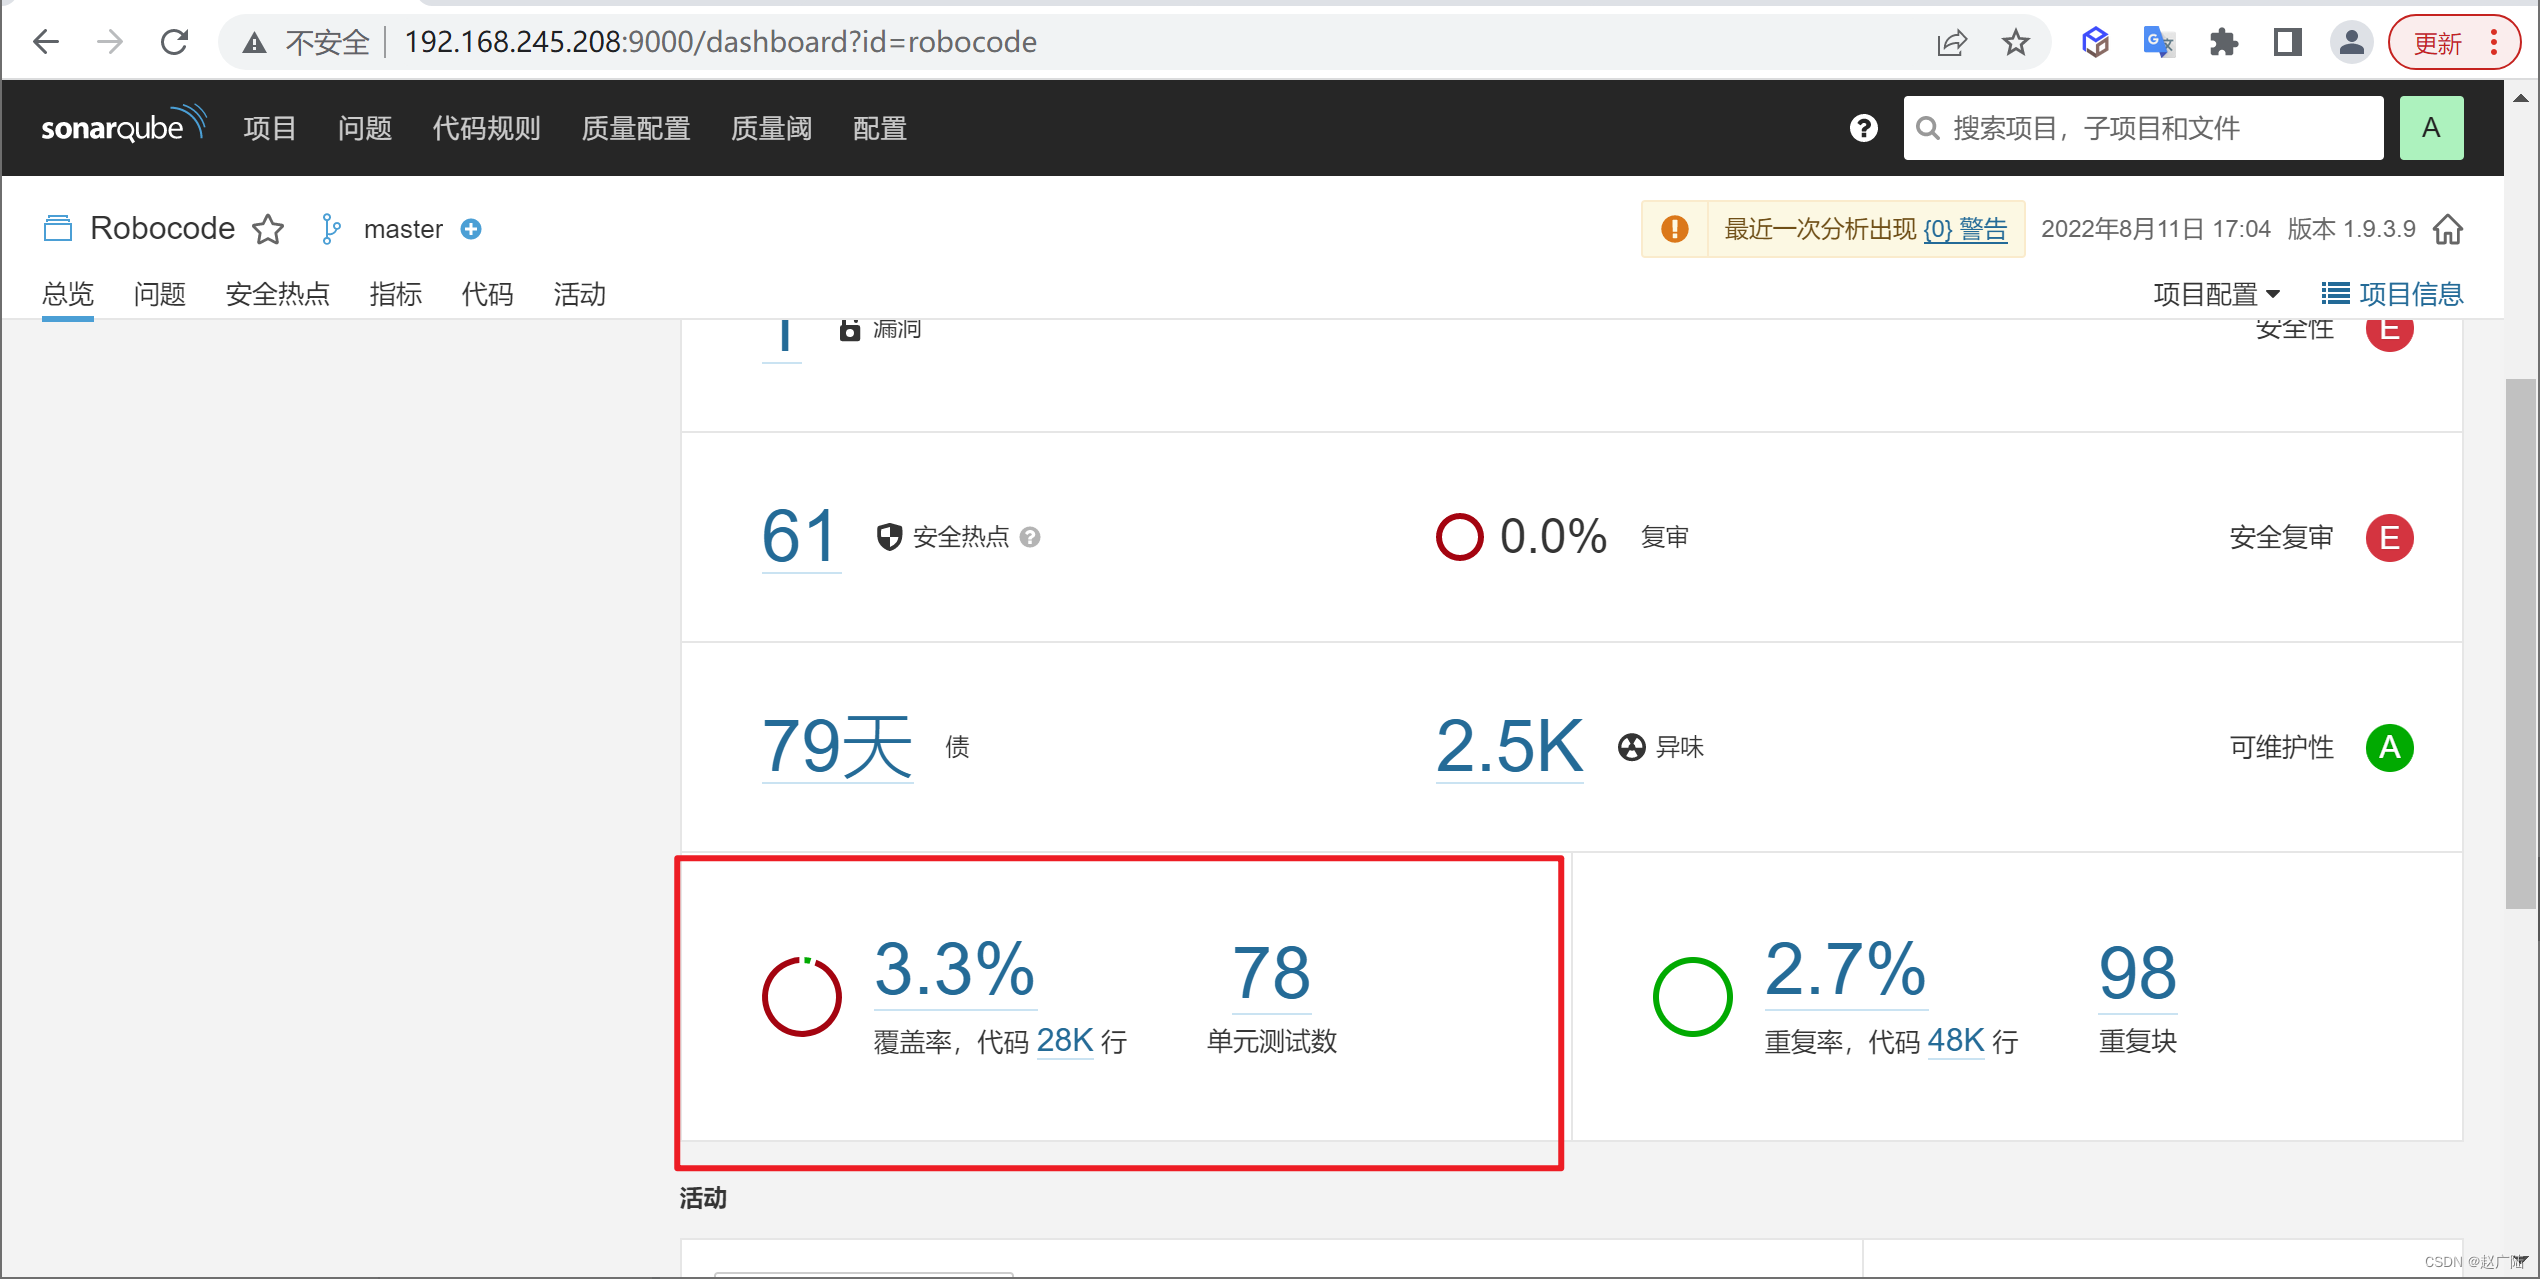Click the Robocode project name
This screenshot has height=1279, width=2540.
click(x=163, y=228)
